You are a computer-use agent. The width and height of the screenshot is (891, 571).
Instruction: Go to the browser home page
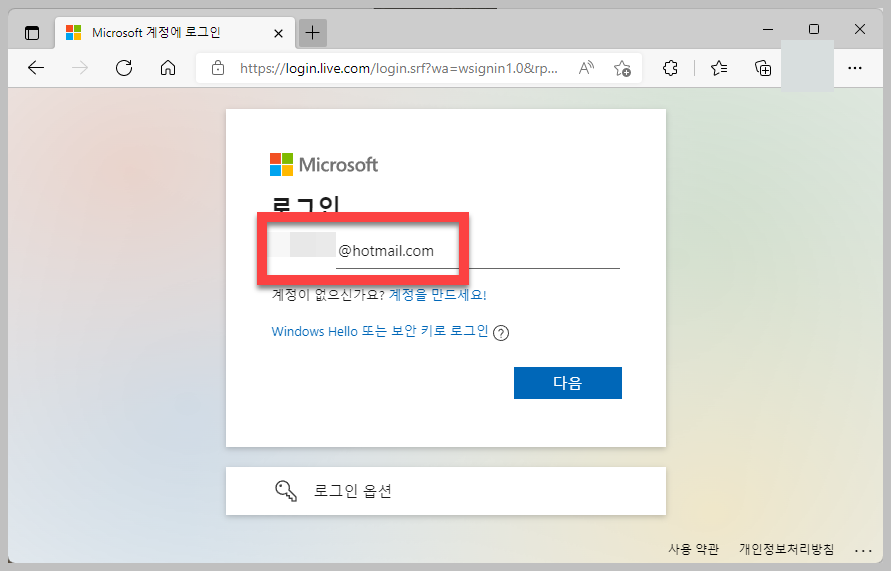click(168, 68)
